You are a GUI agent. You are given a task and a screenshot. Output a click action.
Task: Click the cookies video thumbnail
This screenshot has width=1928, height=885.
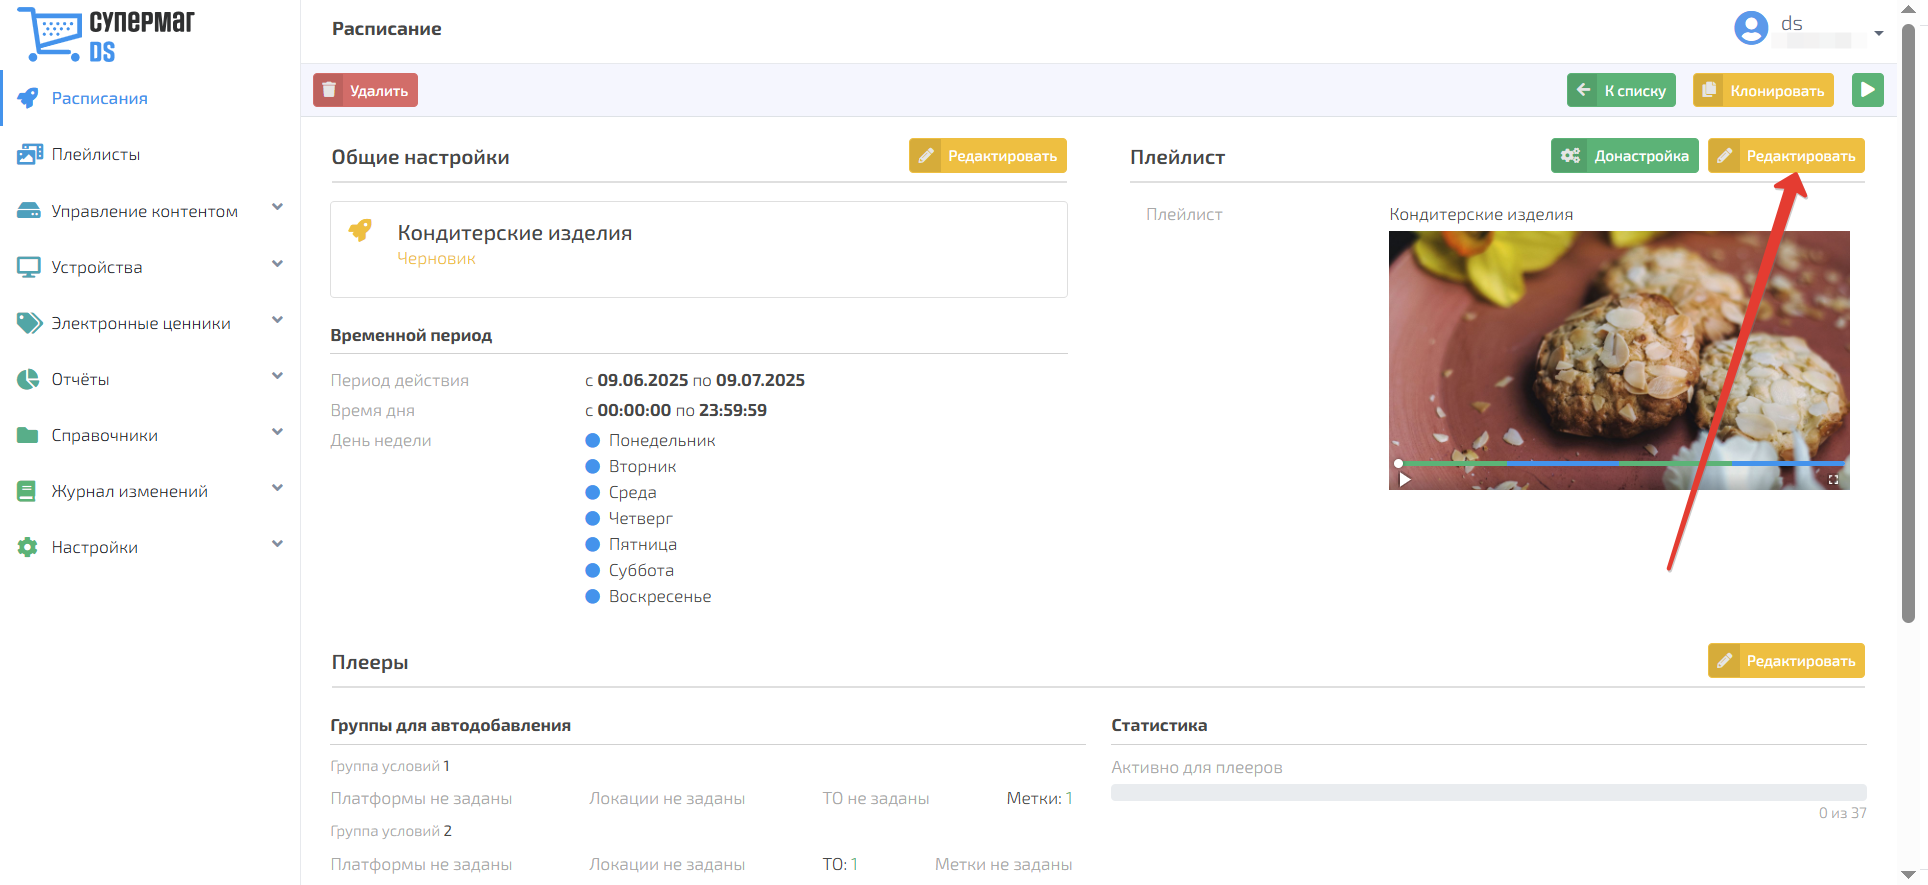pos(1619,360)
